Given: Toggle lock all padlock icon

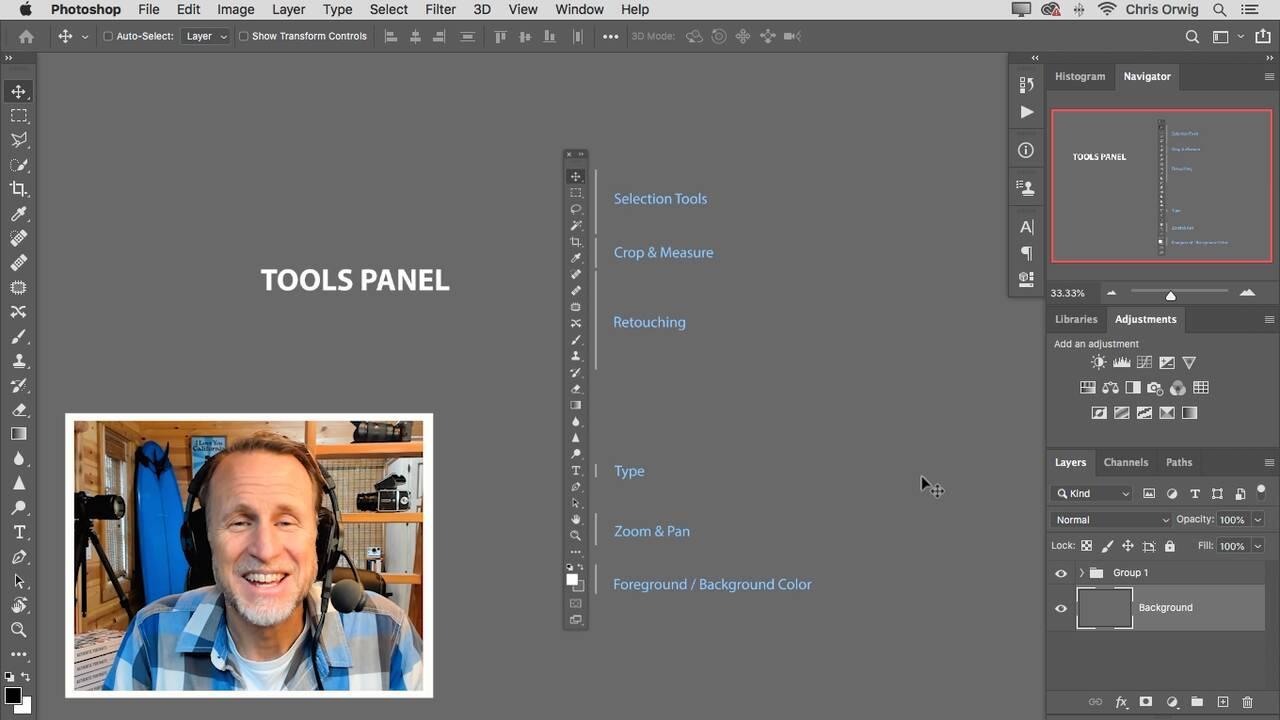Looking at the screenshot, I should (x=1170, y=546).
